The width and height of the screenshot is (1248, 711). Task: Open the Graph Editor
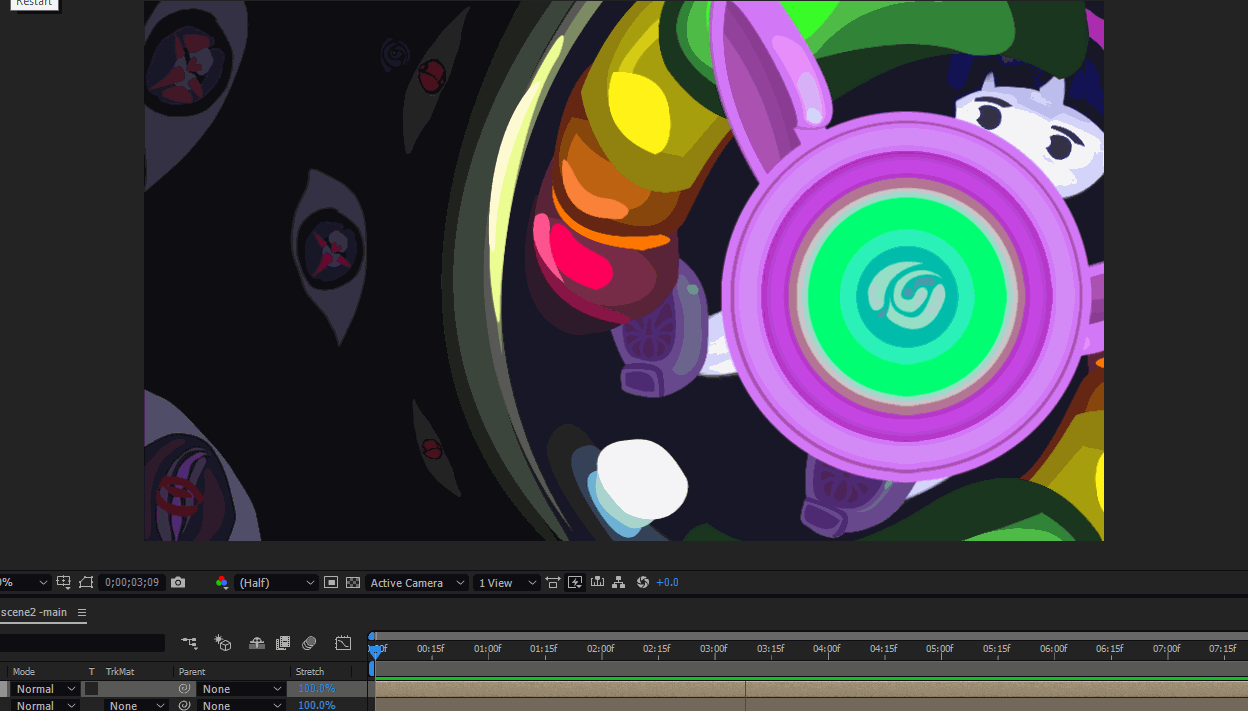[343, 643]
